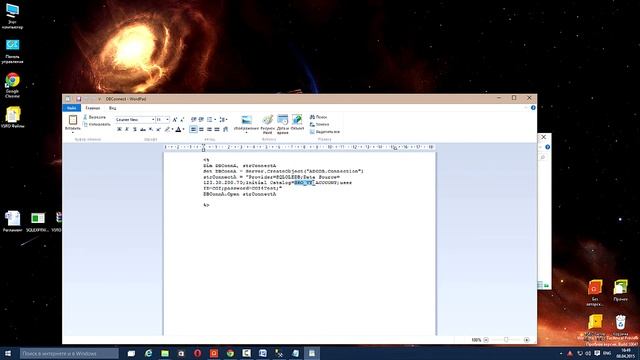Toggle underline formatting in WordPad
This screenshot has width=640, height=360.
point(135,129)
